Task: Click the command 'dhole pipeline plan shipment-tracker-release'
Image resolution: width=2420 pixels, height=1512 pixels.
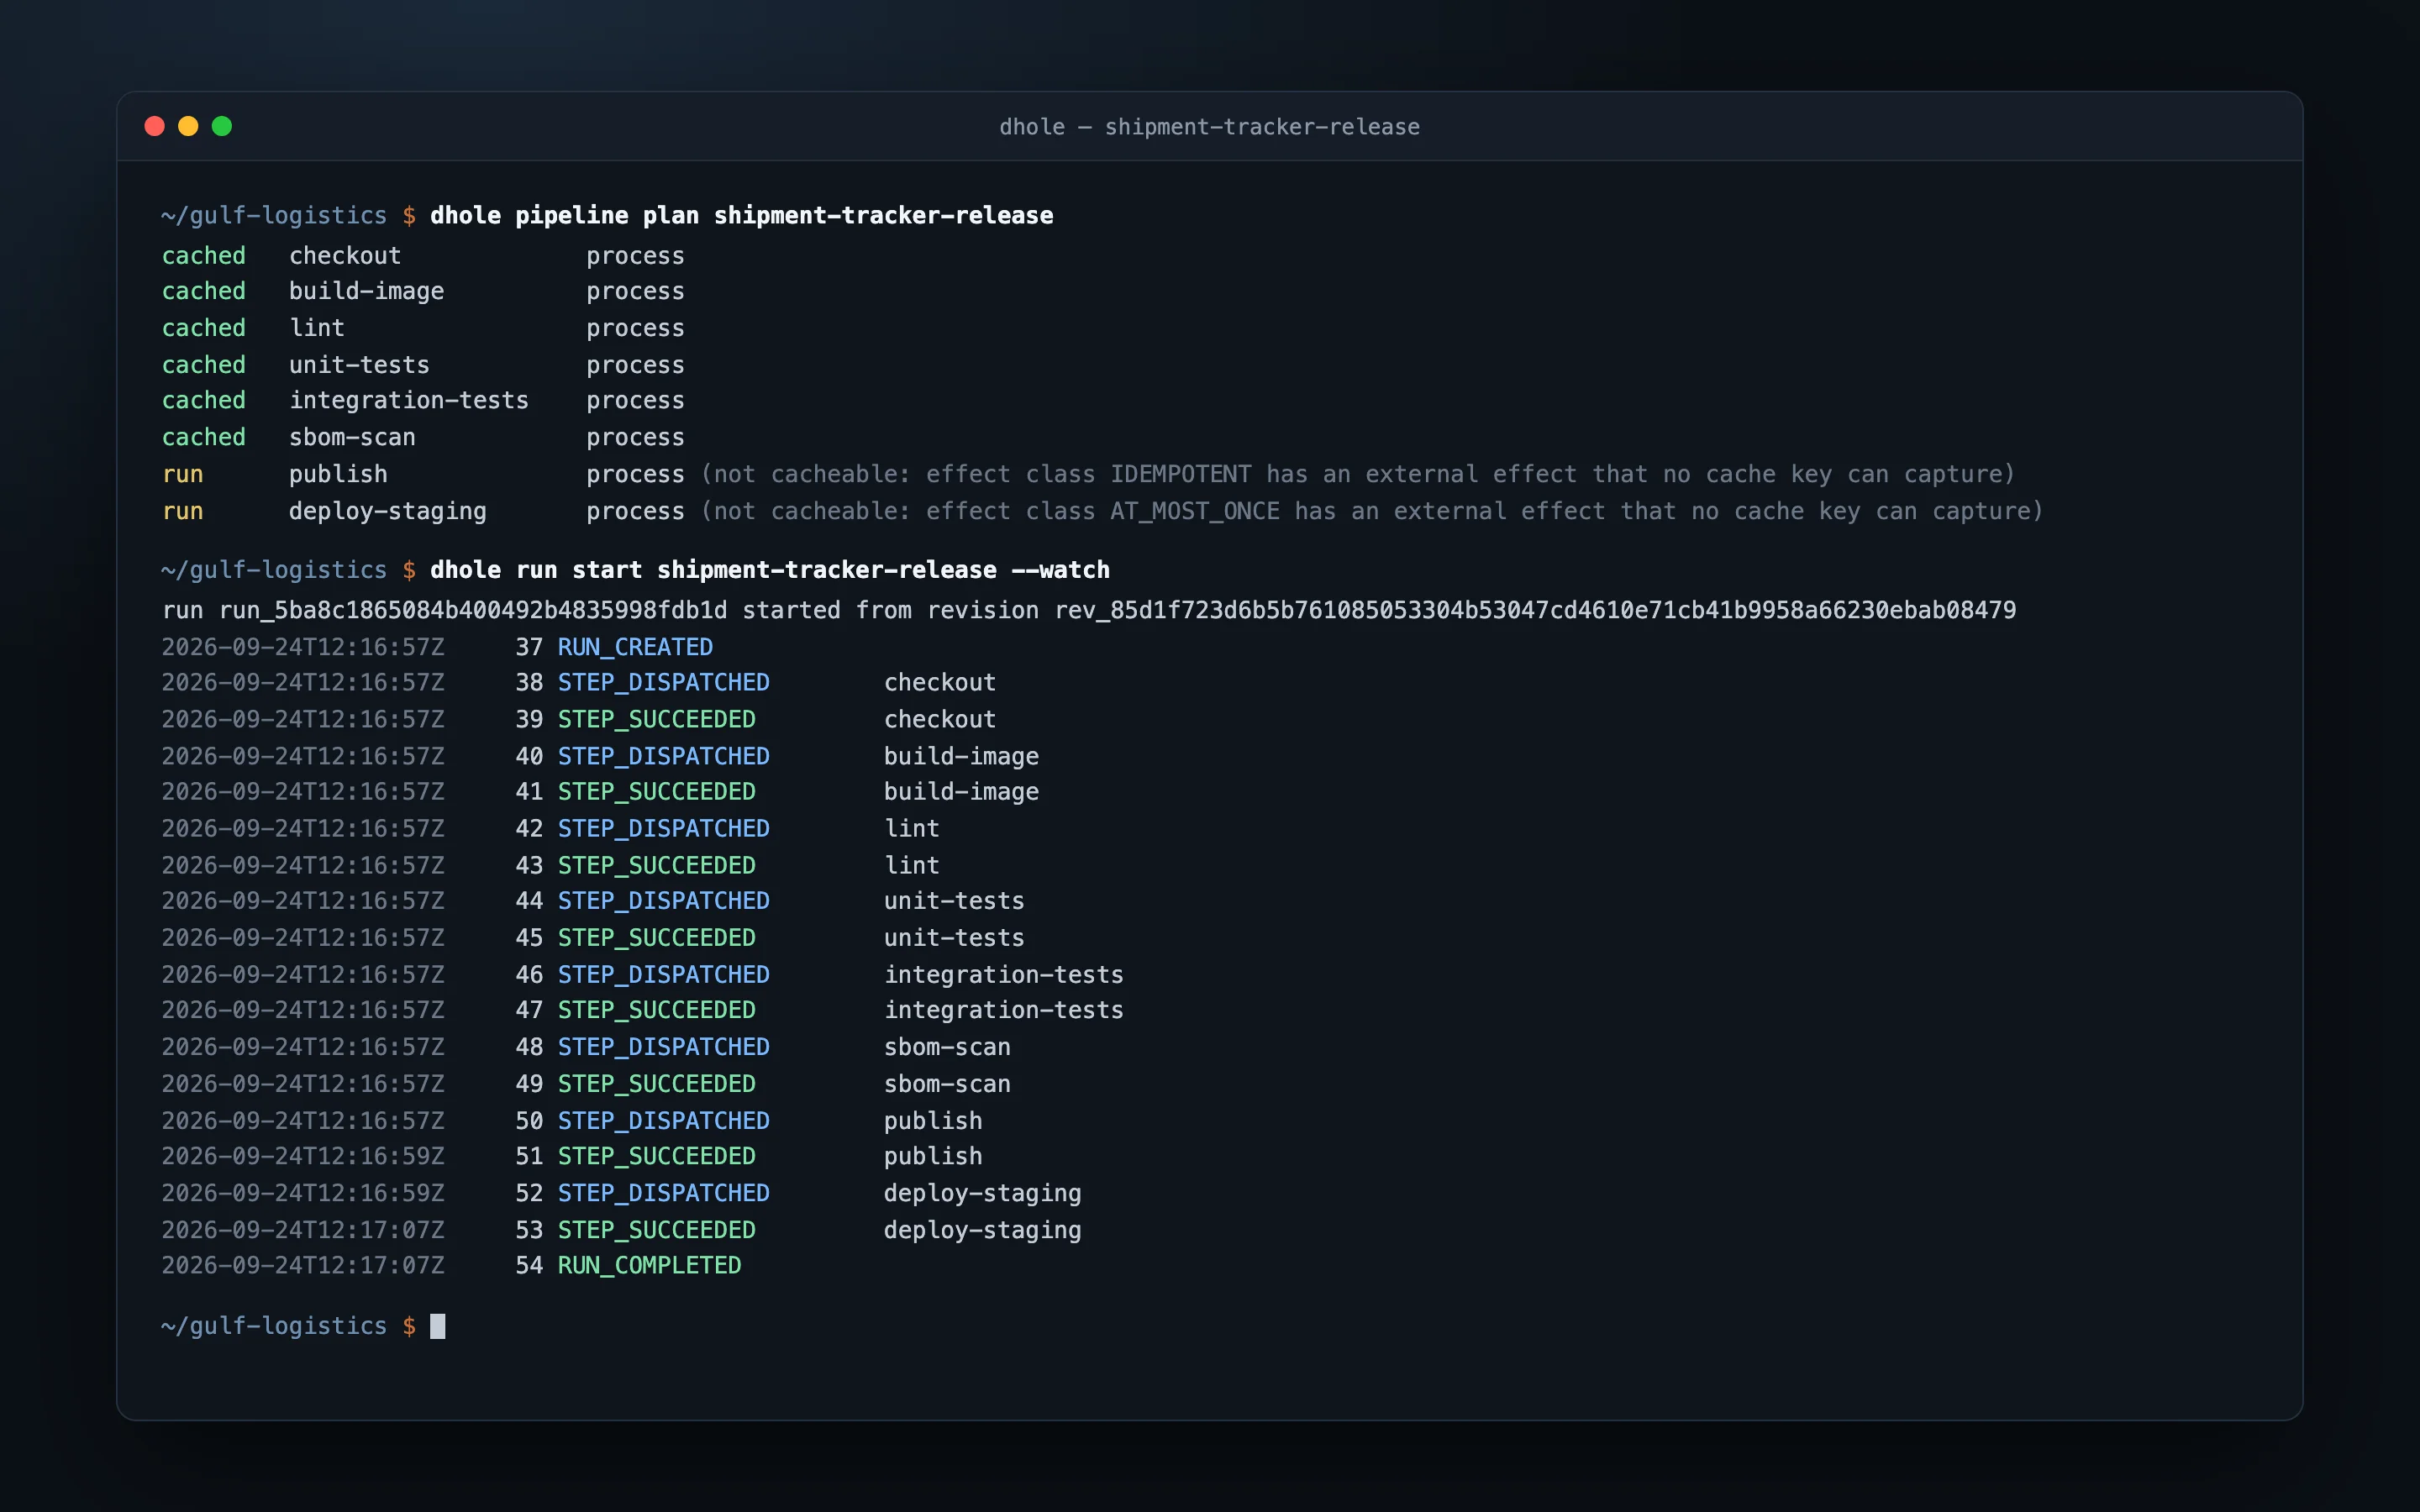Action: click(x=741, y=215)
